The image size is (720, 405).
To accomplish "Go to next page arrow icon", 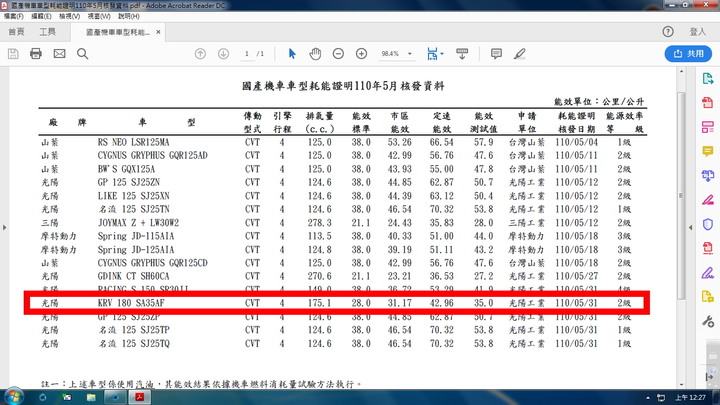I will point(224,54).
